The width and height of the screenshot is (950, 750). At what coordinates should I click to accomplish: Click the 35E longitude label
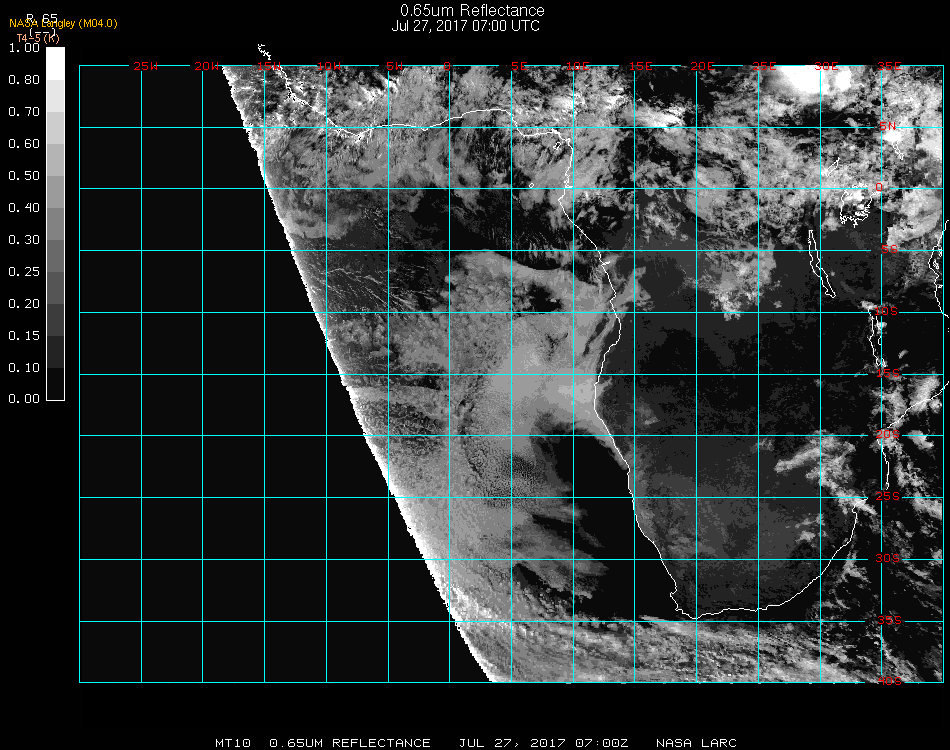tap(889, 66)
